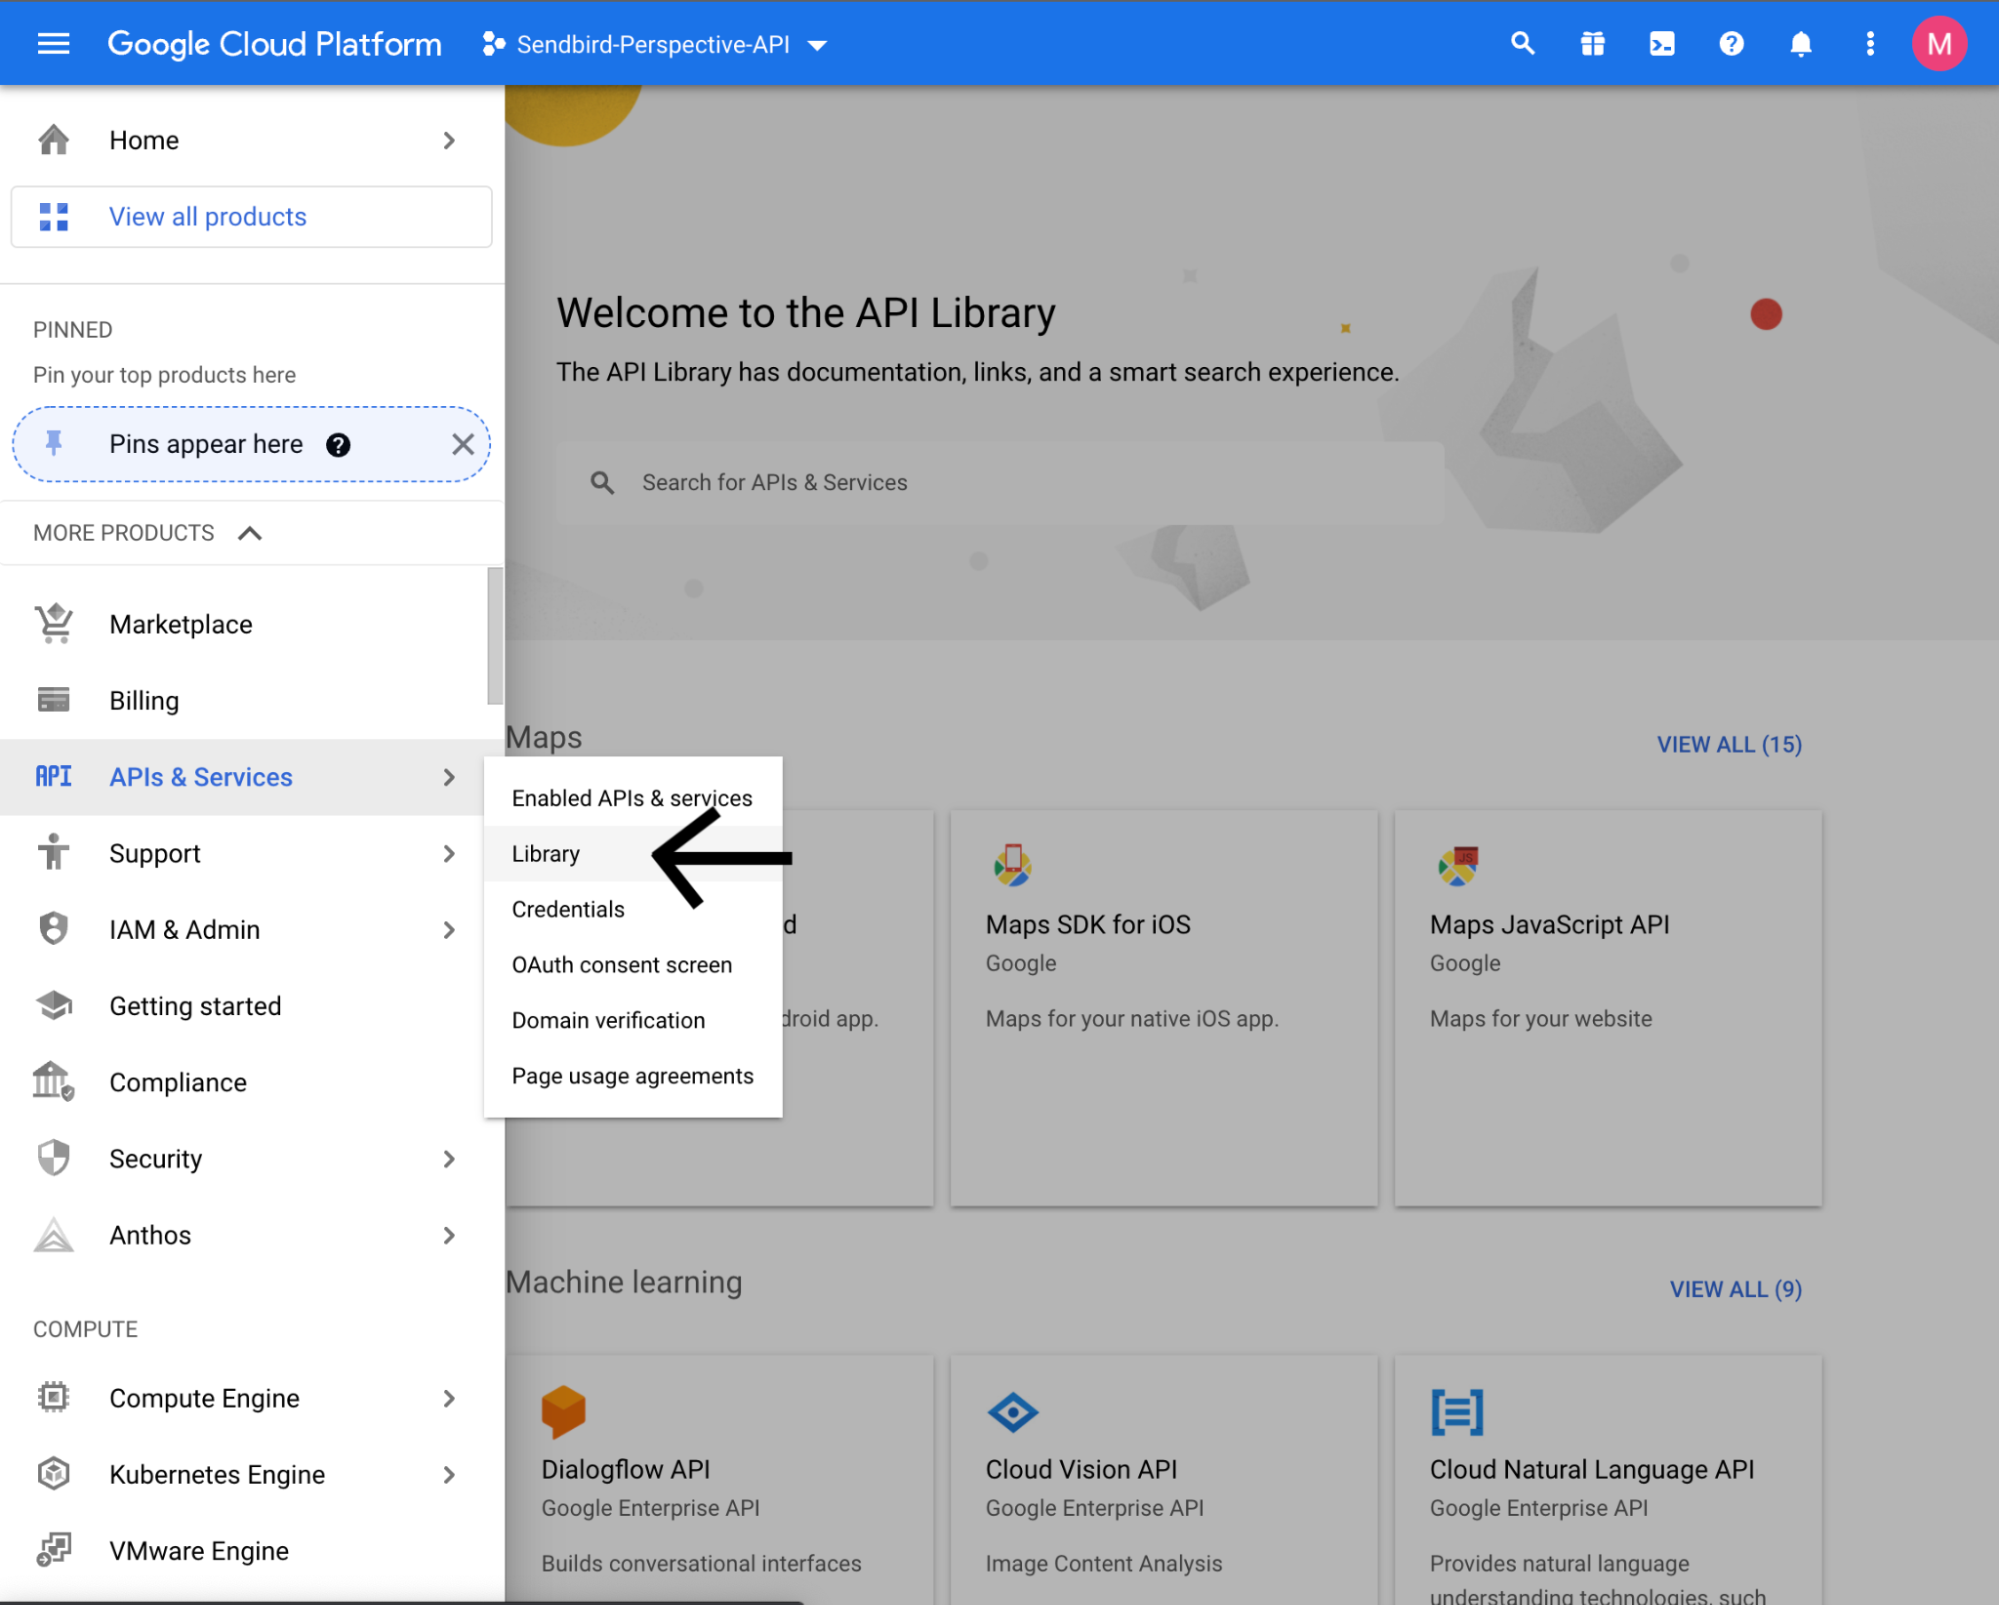Click the search magnifier in top bar

[x=1522, y=44]
